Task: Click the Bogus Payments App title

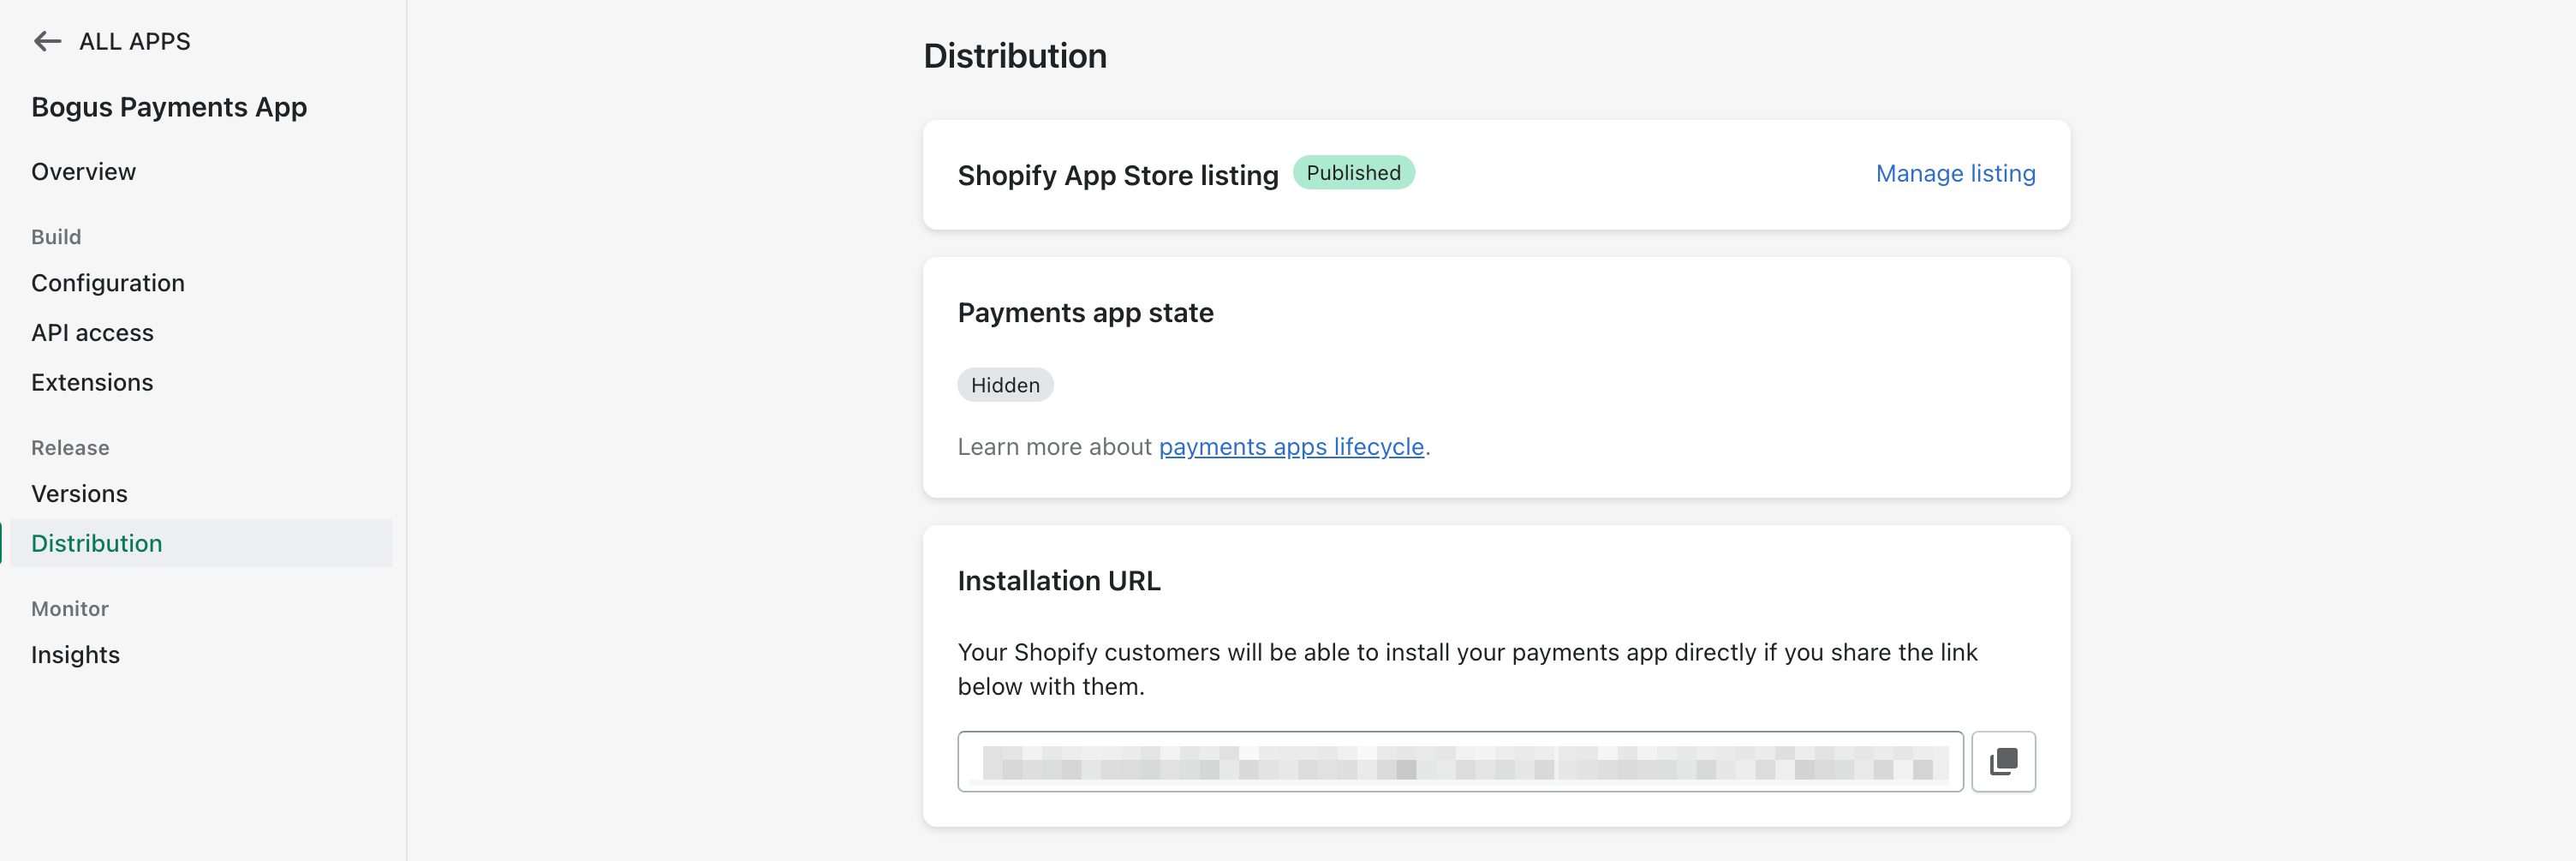Action: pyautogui.click(x=169, y=107)
